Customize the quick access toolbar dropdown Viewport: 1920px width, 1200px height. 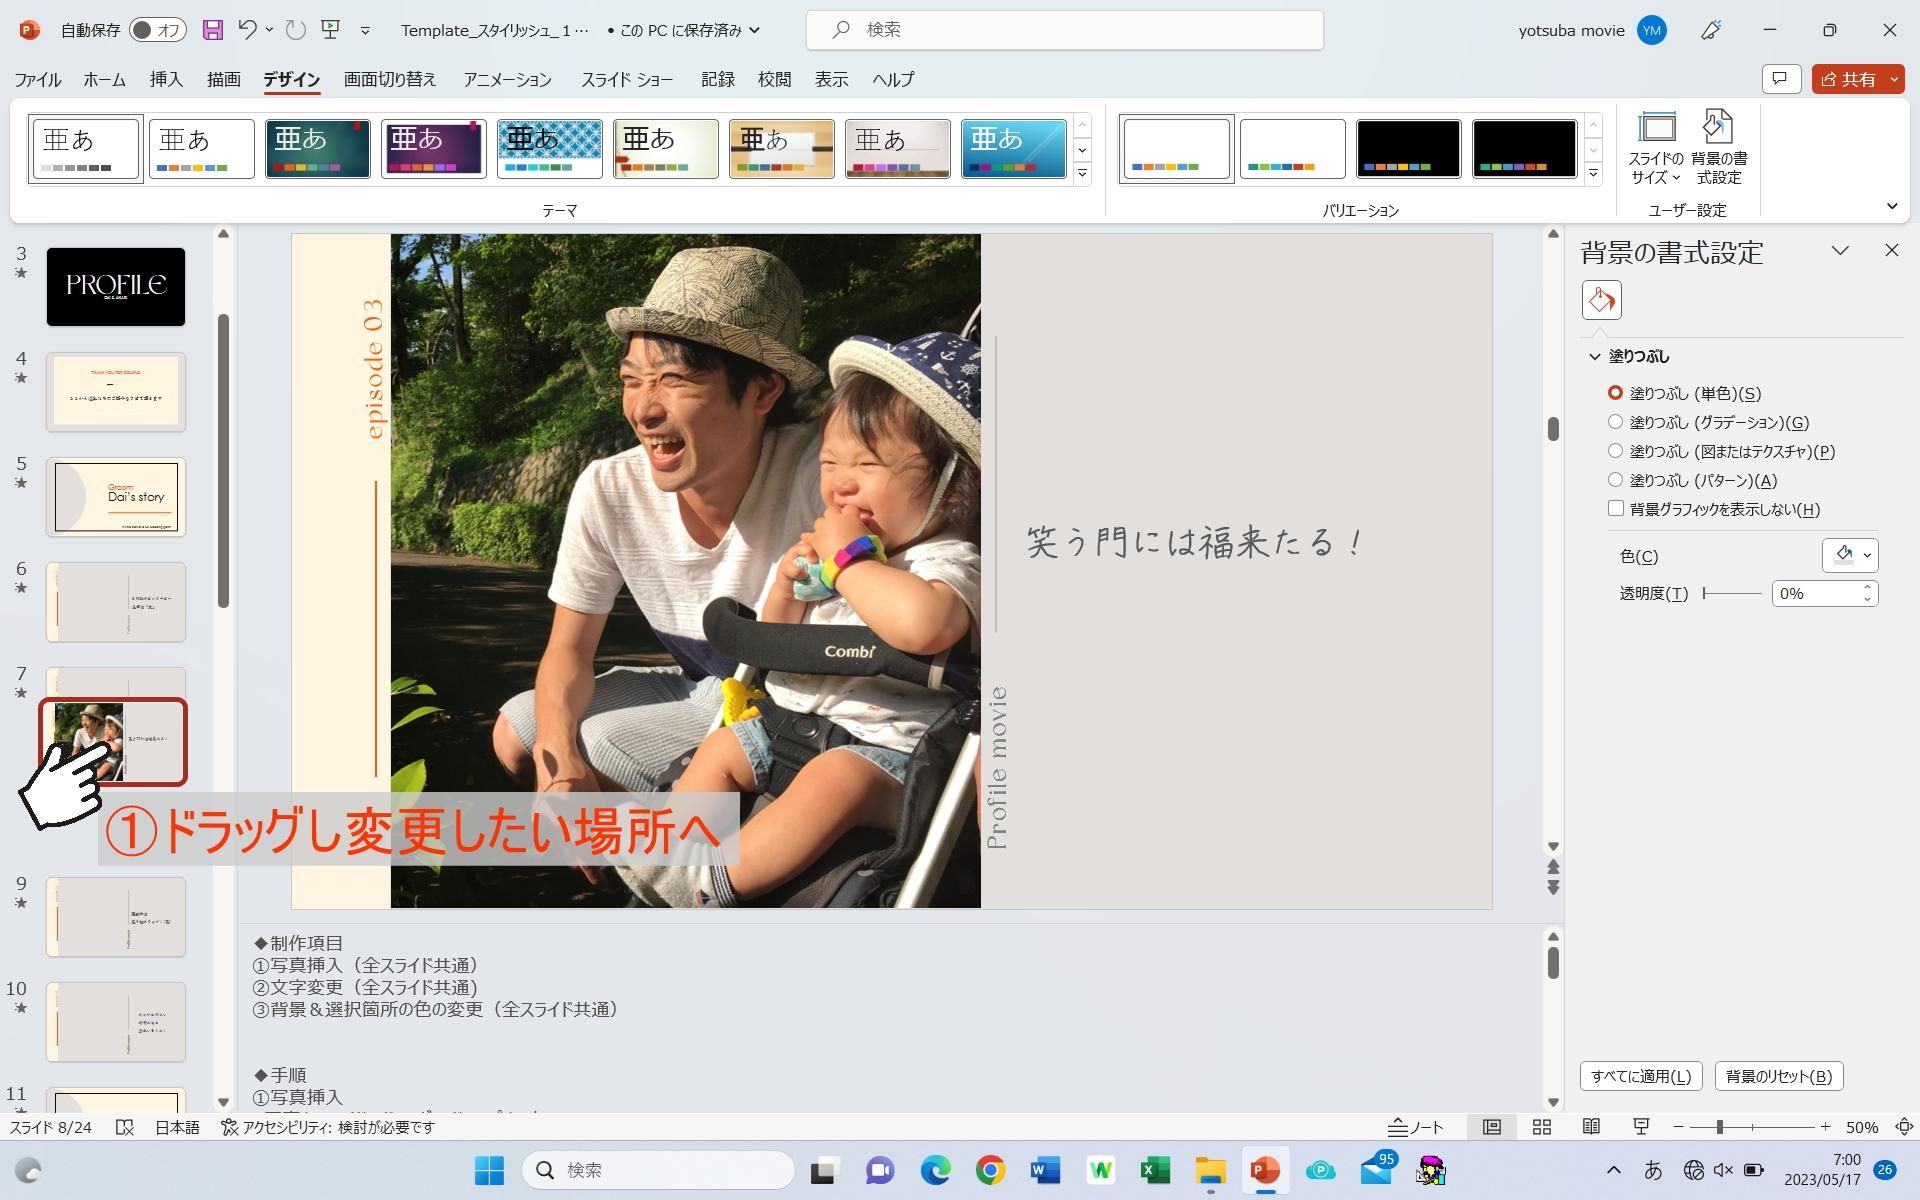(365, 30)
